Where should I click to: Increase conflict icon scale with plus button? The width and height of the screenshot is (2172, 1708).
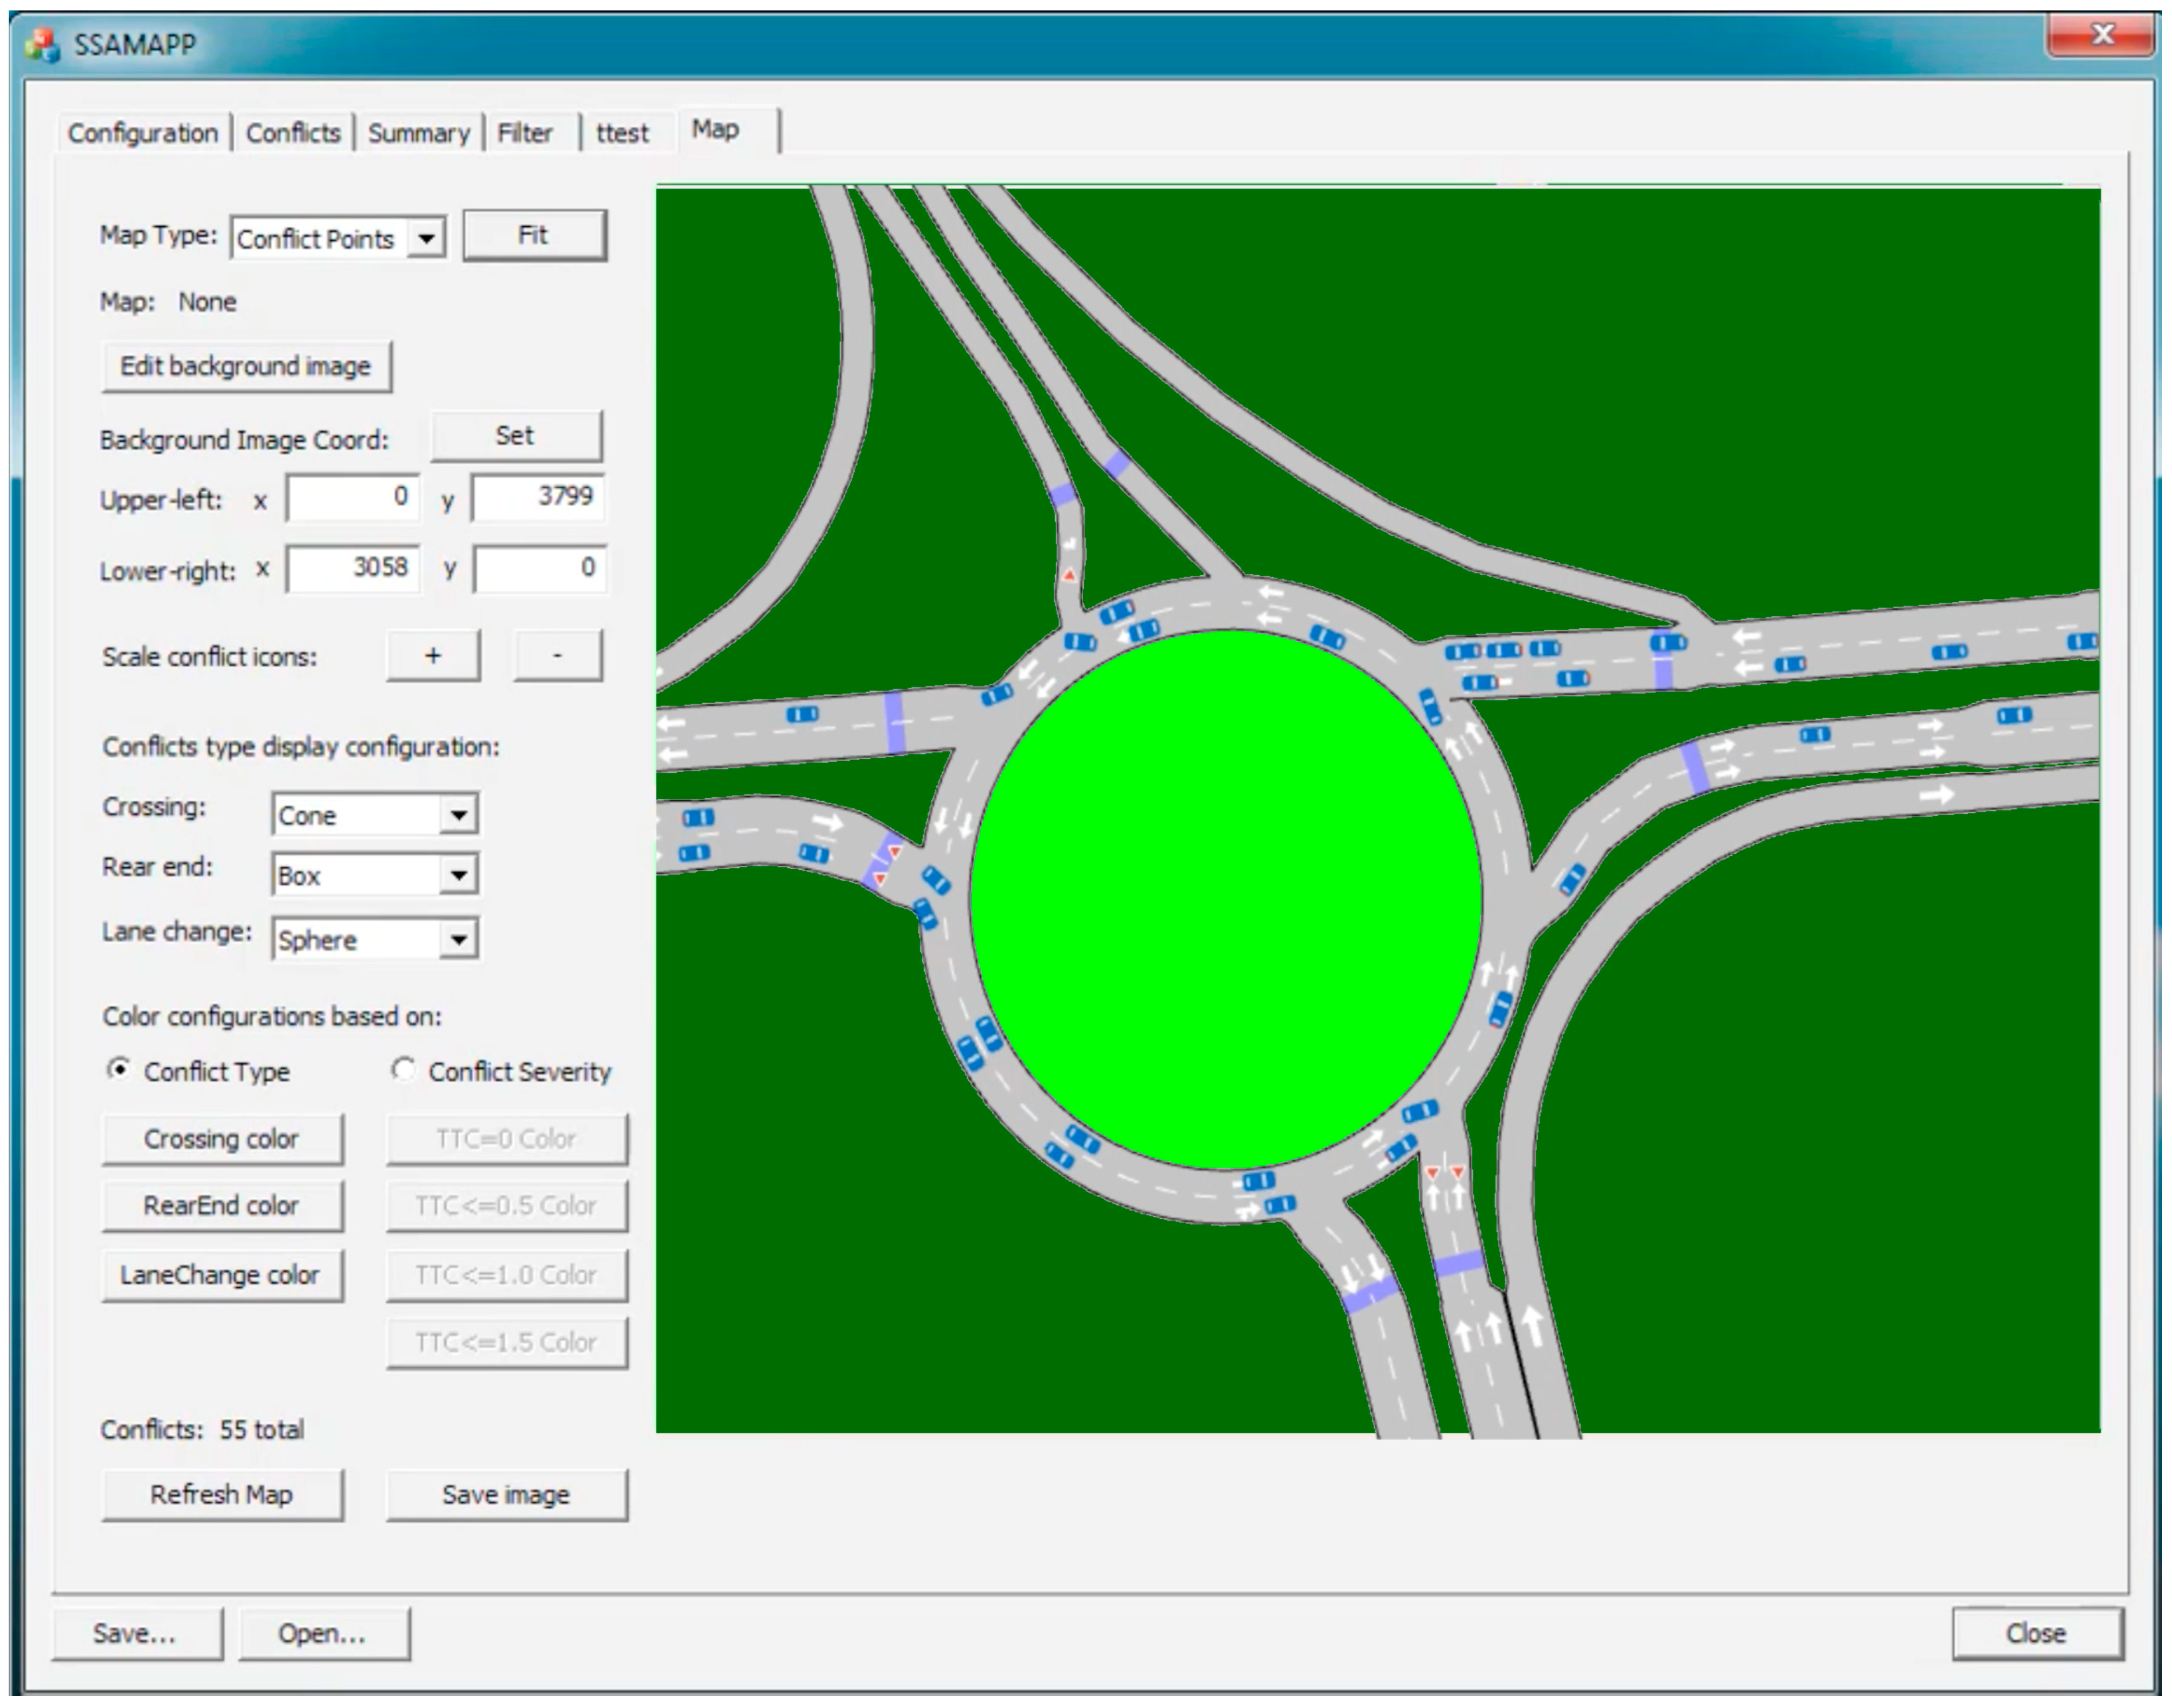tap(433, 656)
